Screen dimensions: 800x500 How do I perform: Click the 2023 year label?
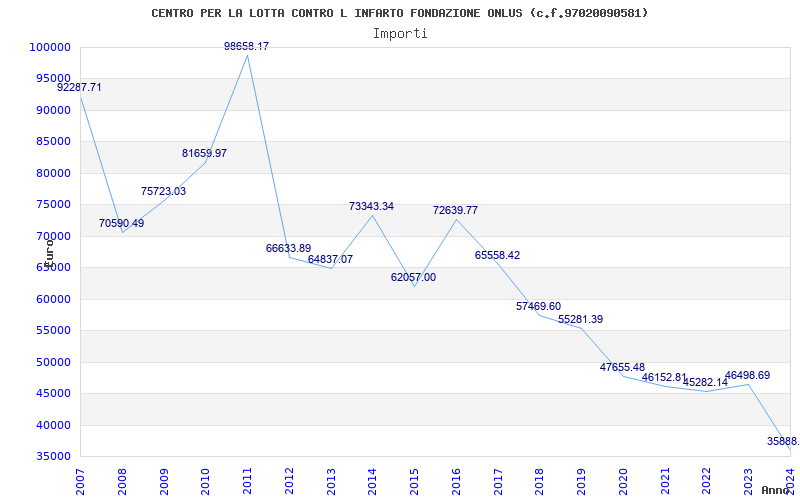(x=748, y=482)
